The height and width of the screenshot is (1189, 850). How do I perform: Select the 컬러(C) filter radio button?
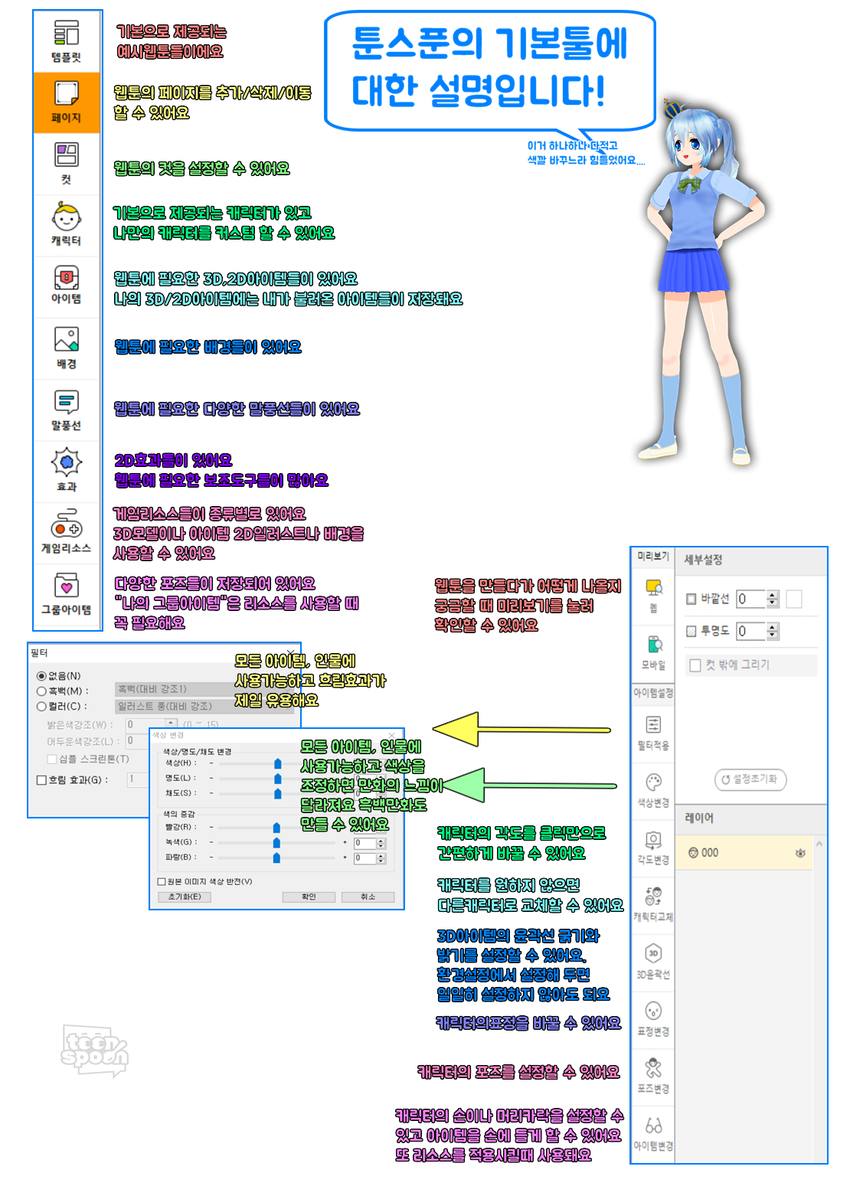(x=42, y=706)
